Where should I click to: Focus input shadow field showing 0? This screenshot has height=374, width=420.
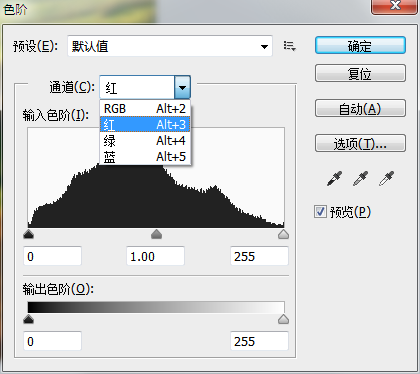click(52, 256)
